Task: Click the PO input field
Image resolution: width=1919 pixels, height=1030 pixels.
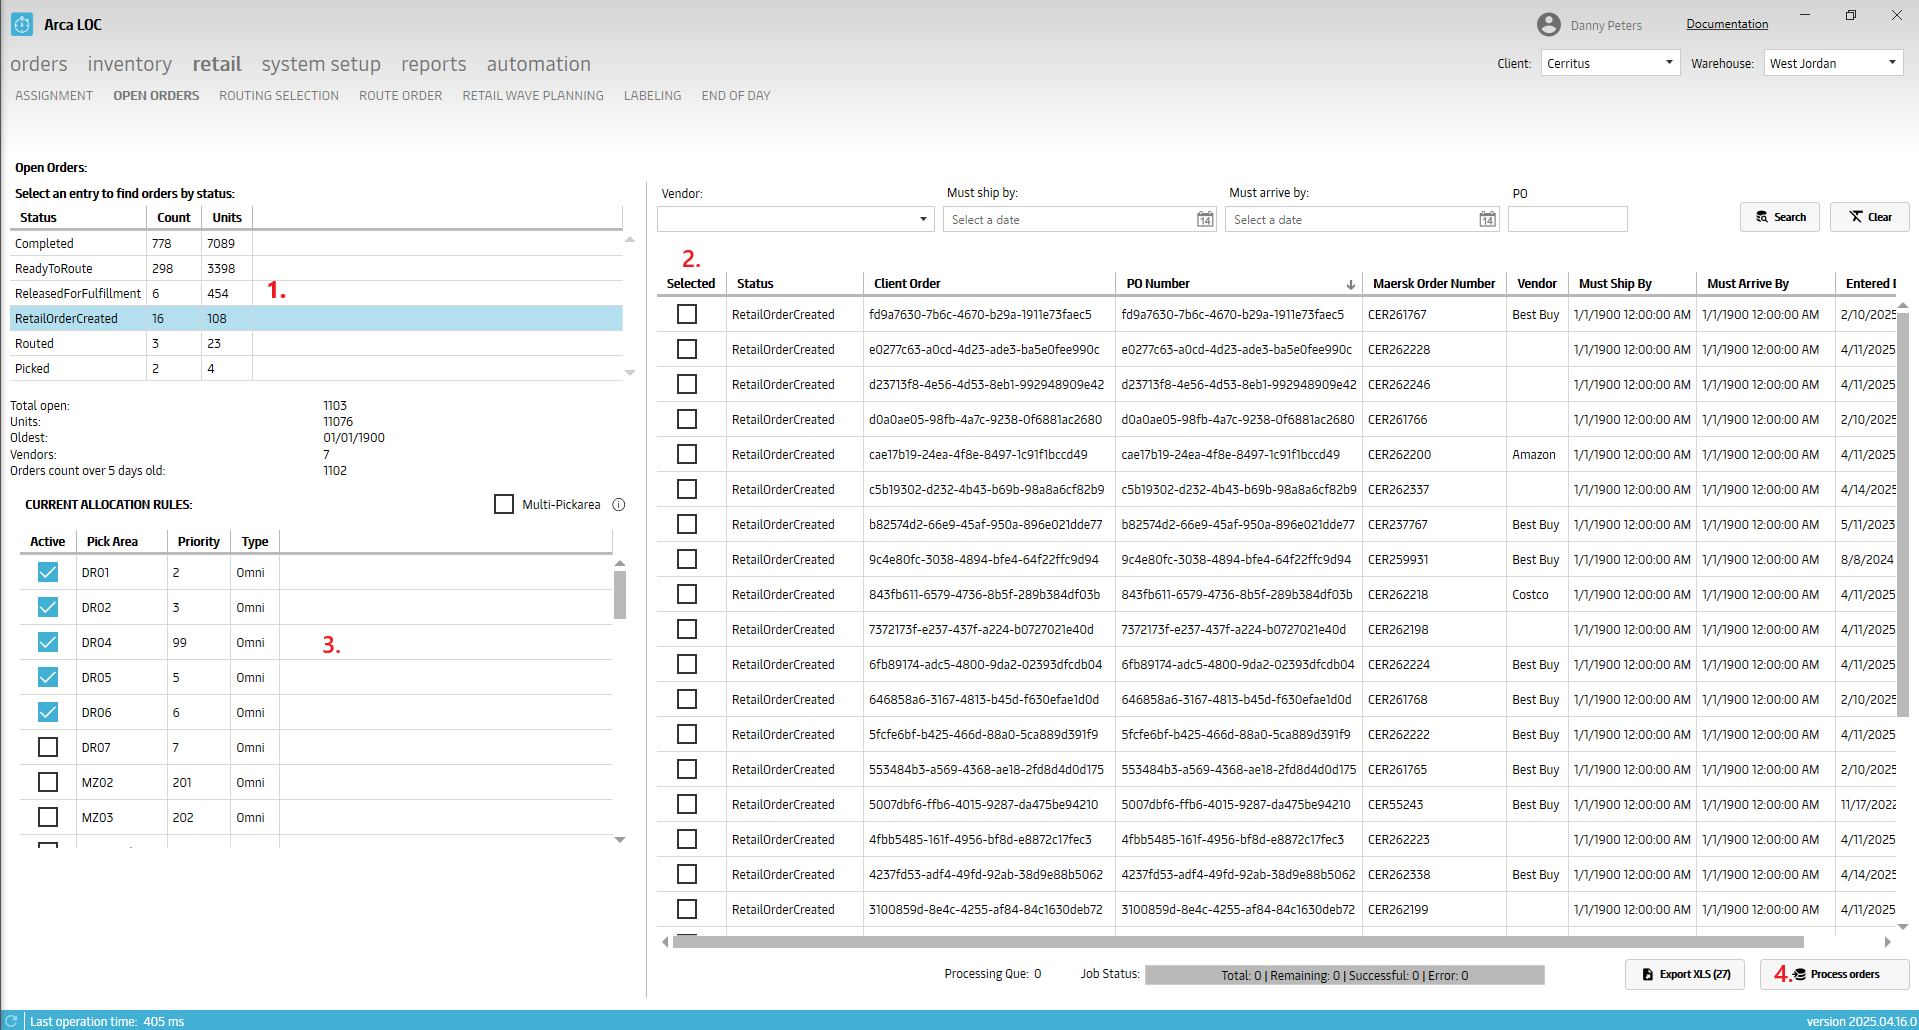Action: coord(1568,219)
